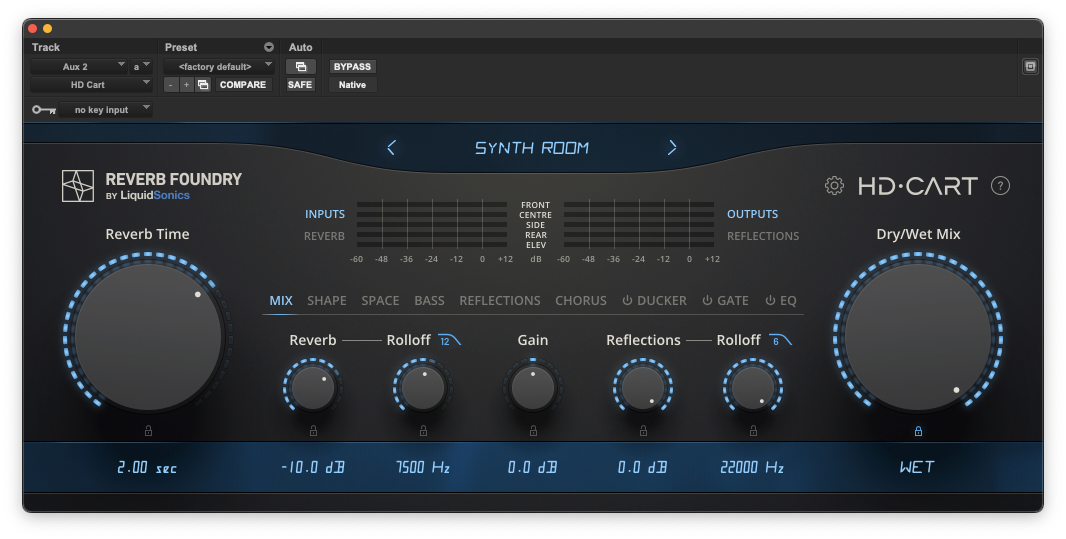
Task: Switch to the BASS tab
Action: click(x=429, y=300)
